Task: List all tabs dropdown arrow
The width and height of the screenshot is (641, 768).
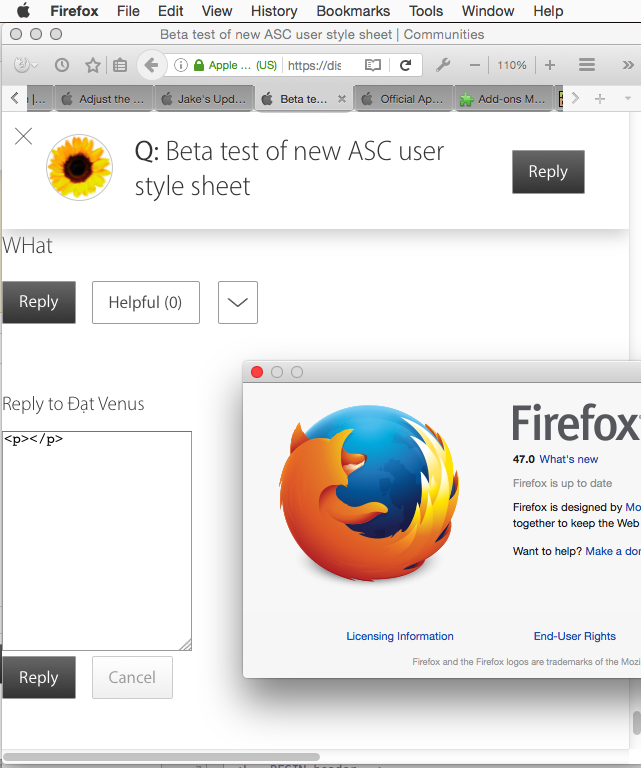Action: click(627, 98)
